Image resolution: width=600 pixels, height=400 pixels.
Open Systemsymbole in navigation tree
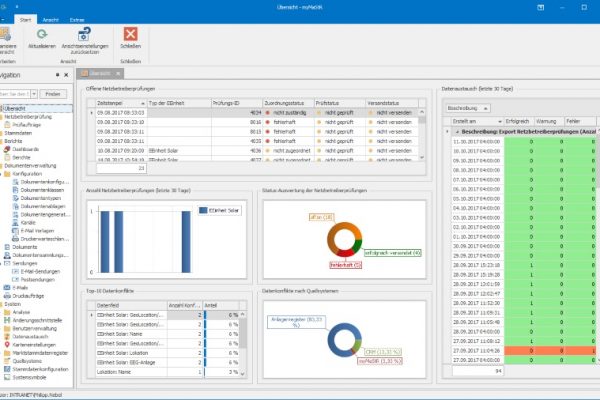click(29, 377)
